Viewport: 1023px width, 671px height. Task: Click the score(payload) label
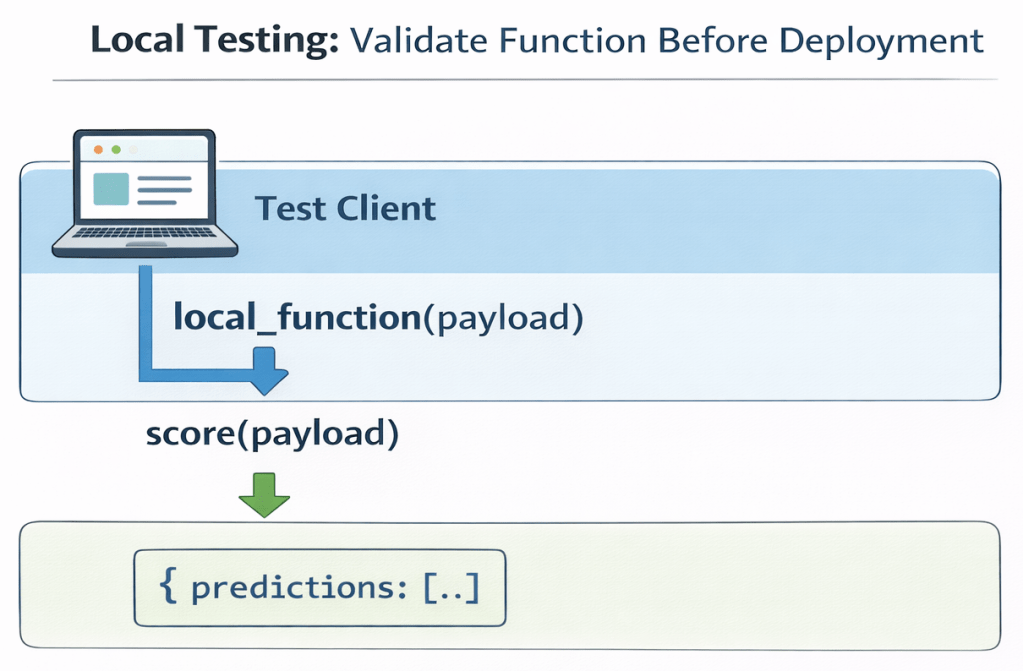(x=272, y=435)
